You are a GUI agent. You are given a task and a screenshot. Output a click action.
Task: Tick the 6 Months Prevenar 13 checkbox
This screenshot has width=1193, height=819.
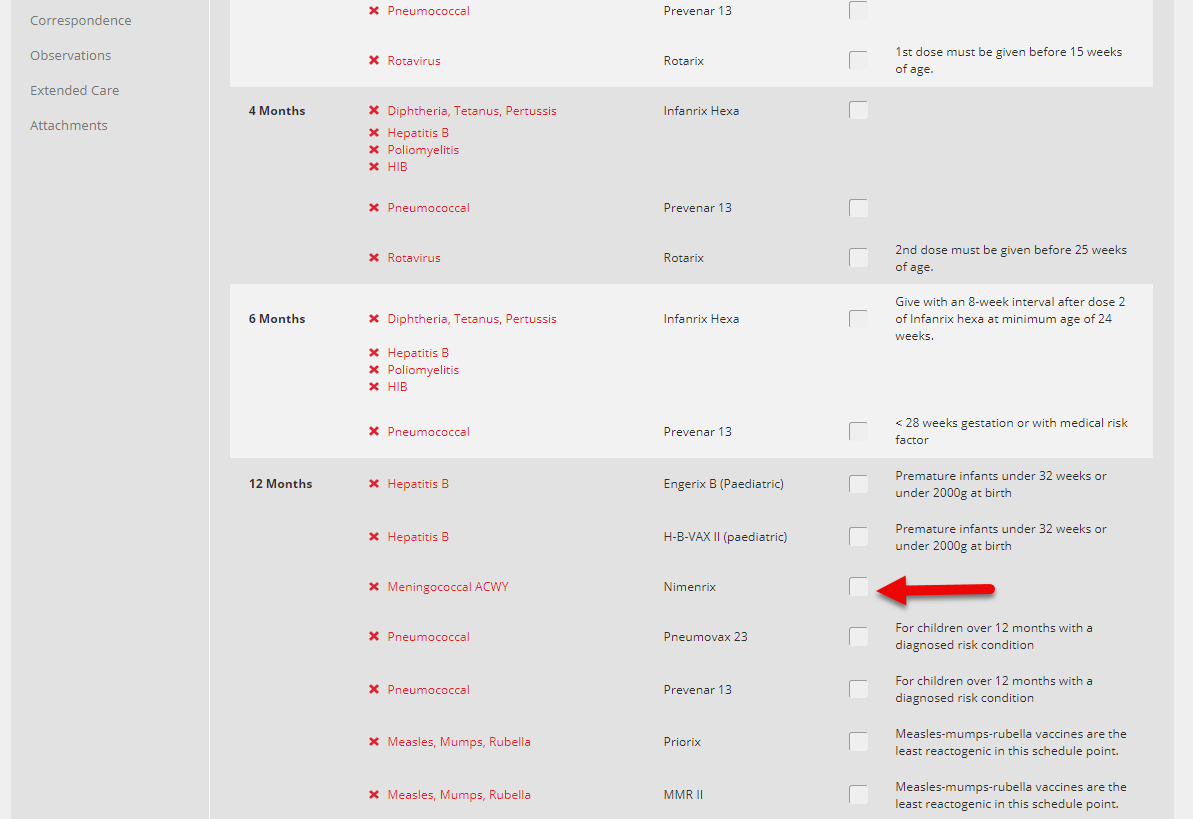coord(858,432)
